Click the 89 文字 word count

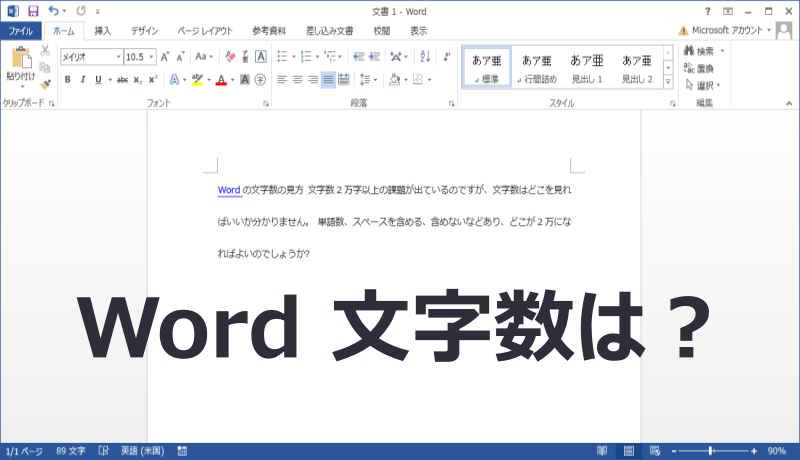pos(71,451)
